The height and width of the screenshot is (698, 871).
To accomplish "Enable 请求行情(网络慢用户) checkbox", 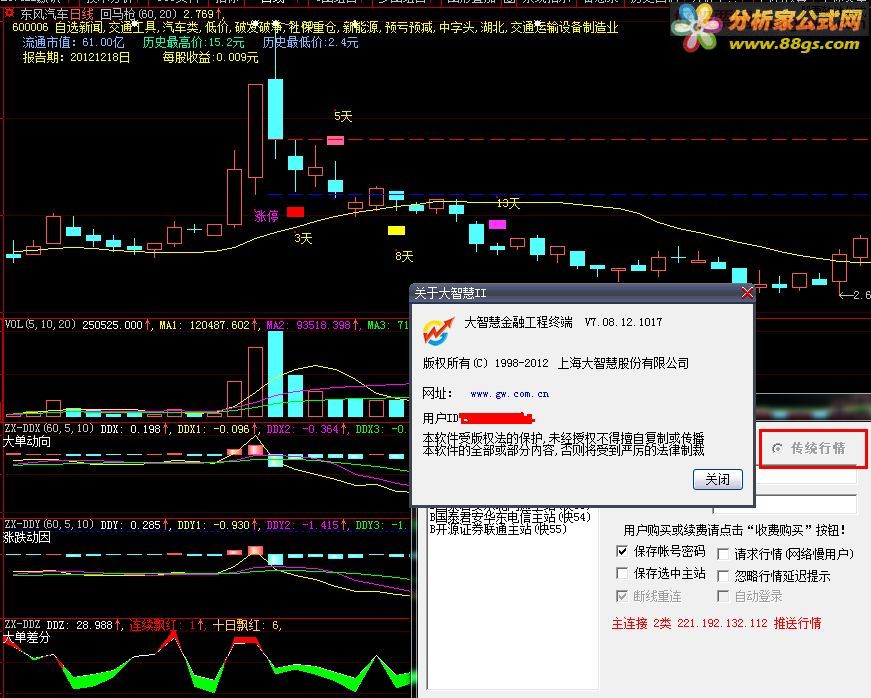I will click(x=723, y=554).
